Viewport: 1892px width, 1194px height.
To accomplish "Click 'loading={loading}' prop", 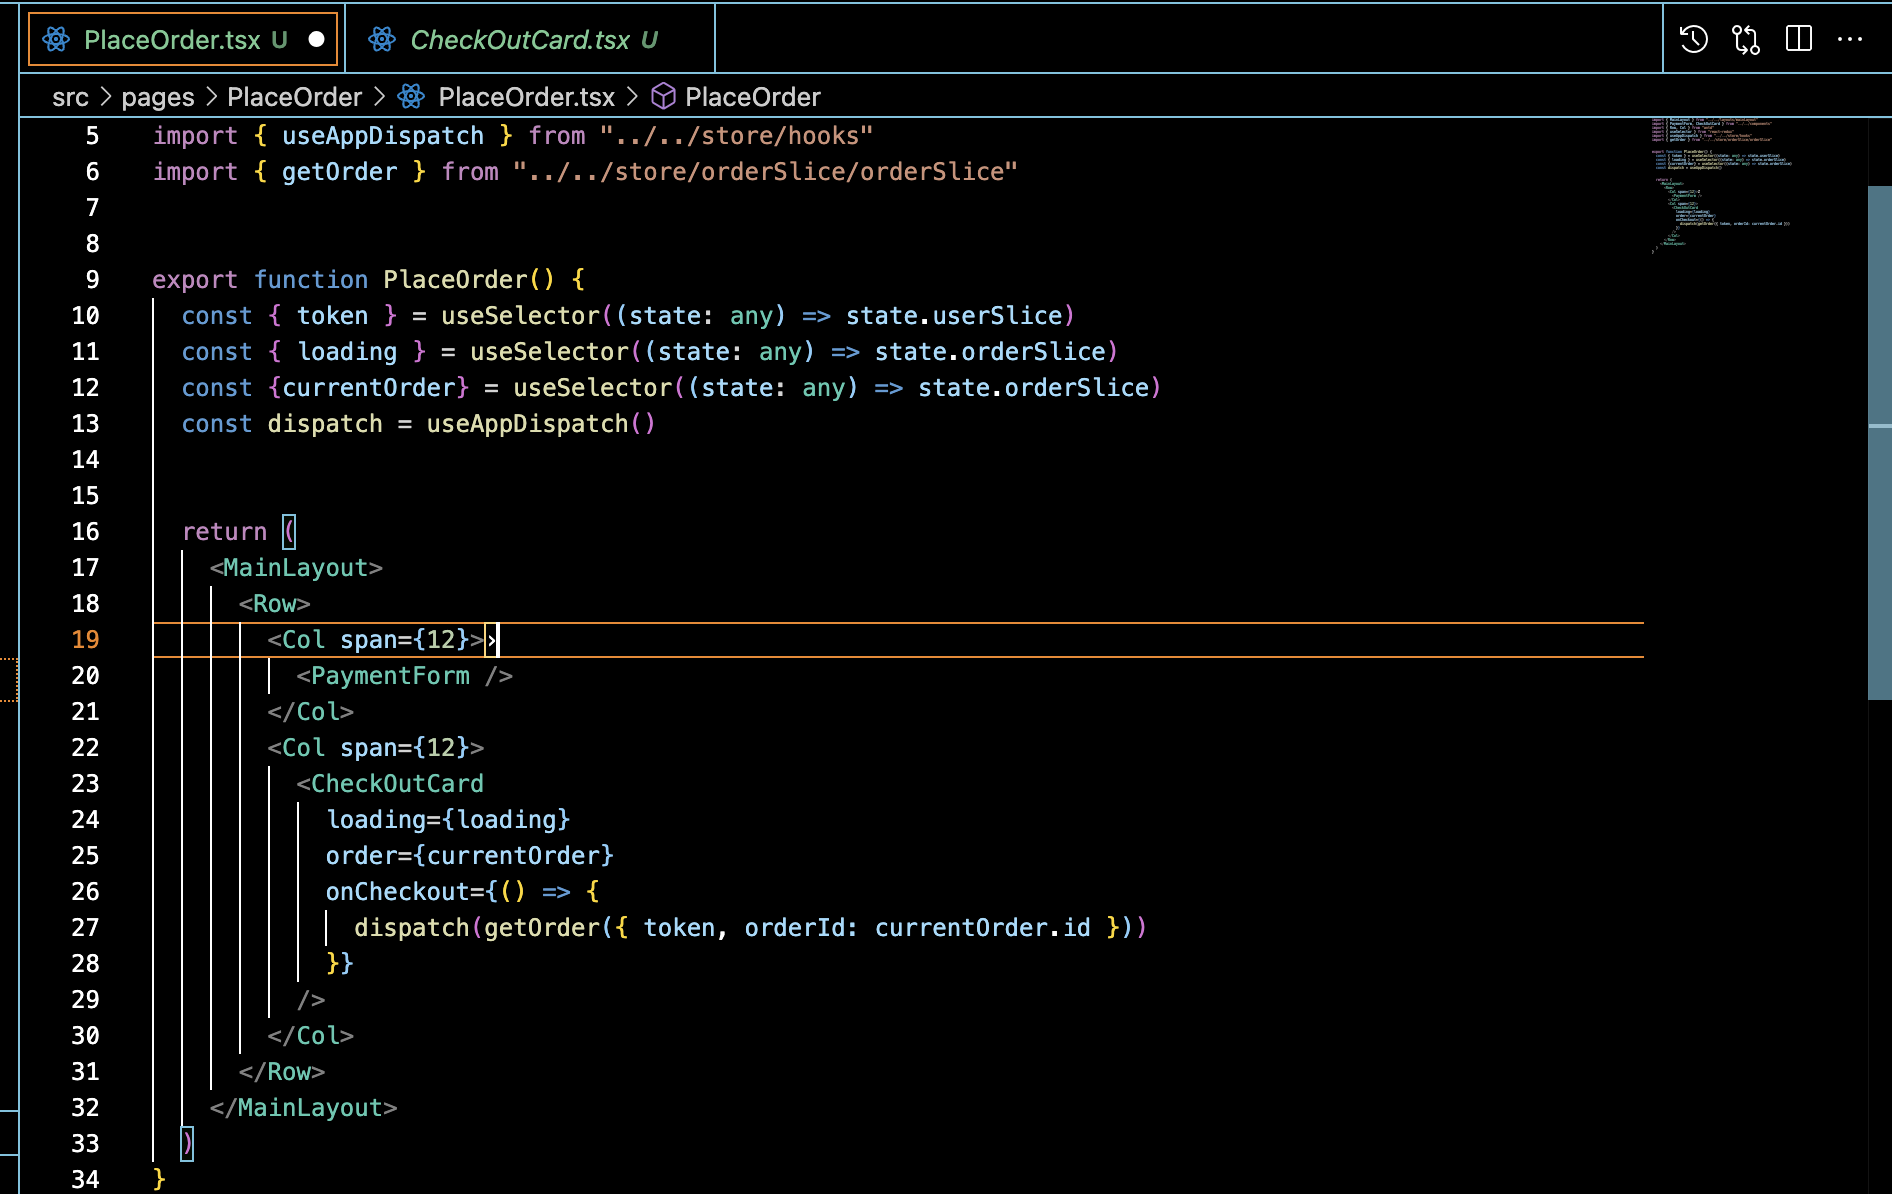I will pos(448,820).
